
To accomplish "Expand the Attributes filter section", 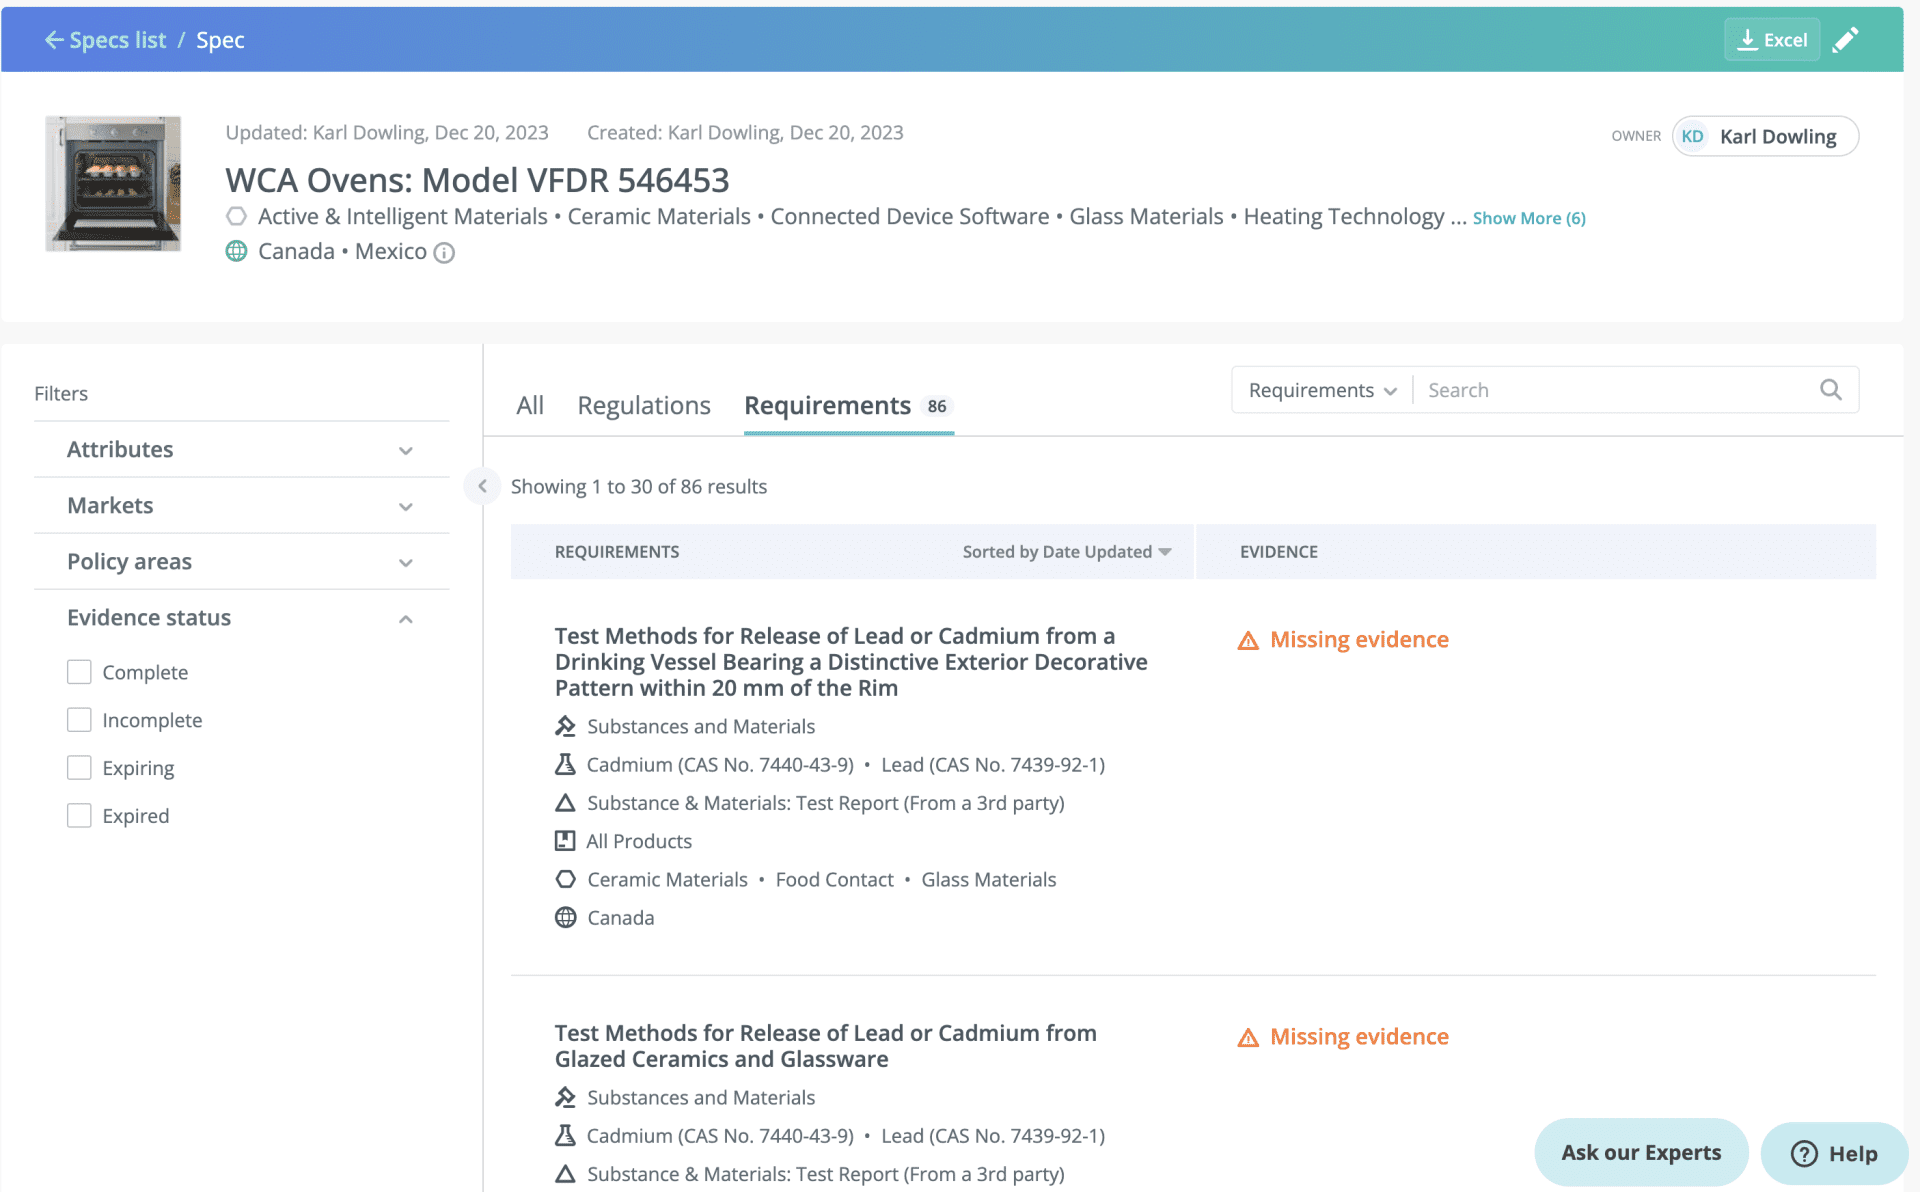I will click(405, 449).
